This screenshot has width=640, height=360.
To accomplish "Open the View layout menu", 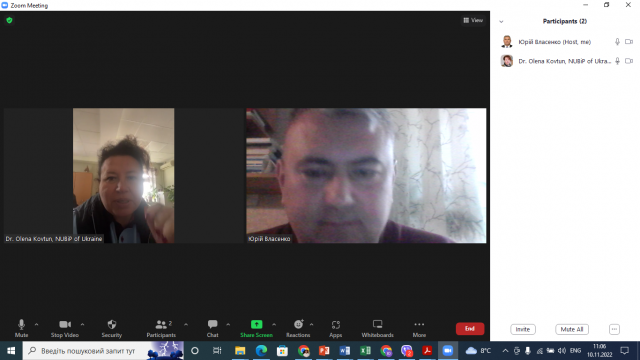I will click(x=473, y=20).
